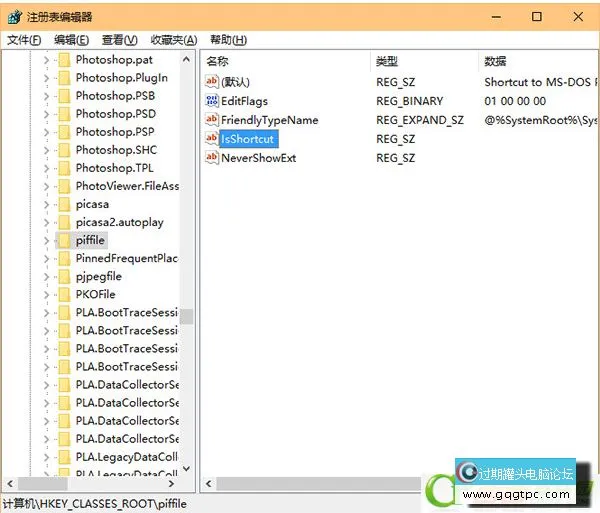
Task: Click tree pane scroll right arrow
Action: point(171,484)
